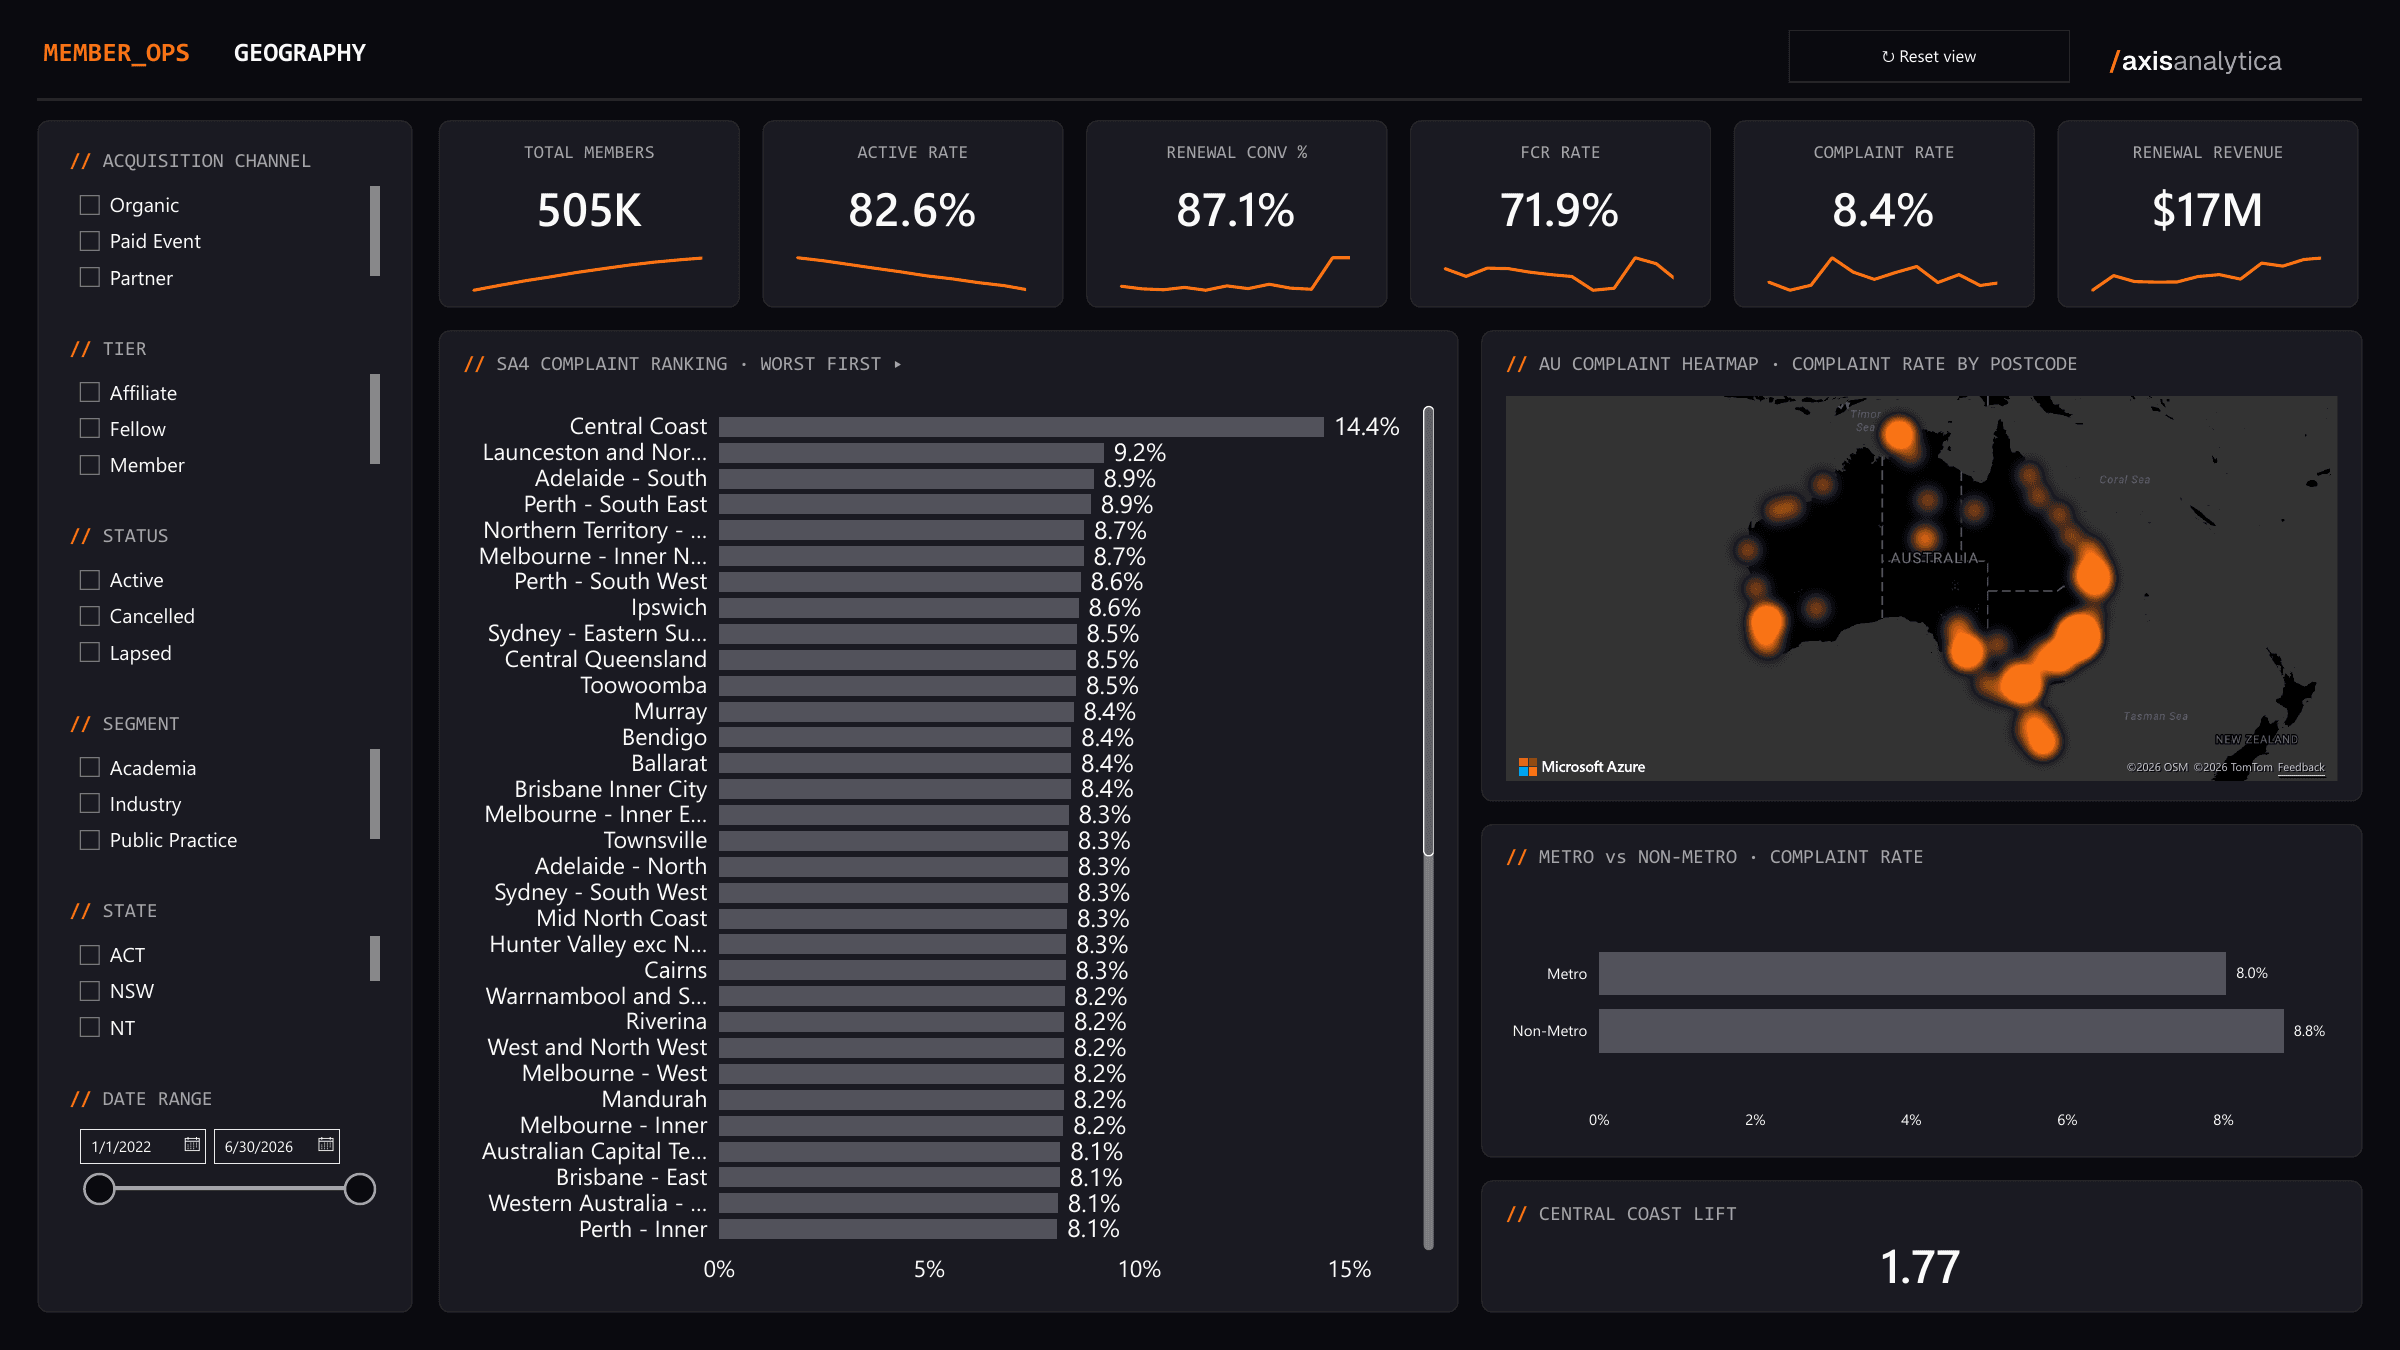Click the axisanalytica logo
This screenshot has height=1350, width=2400.
pos(2195,61)
